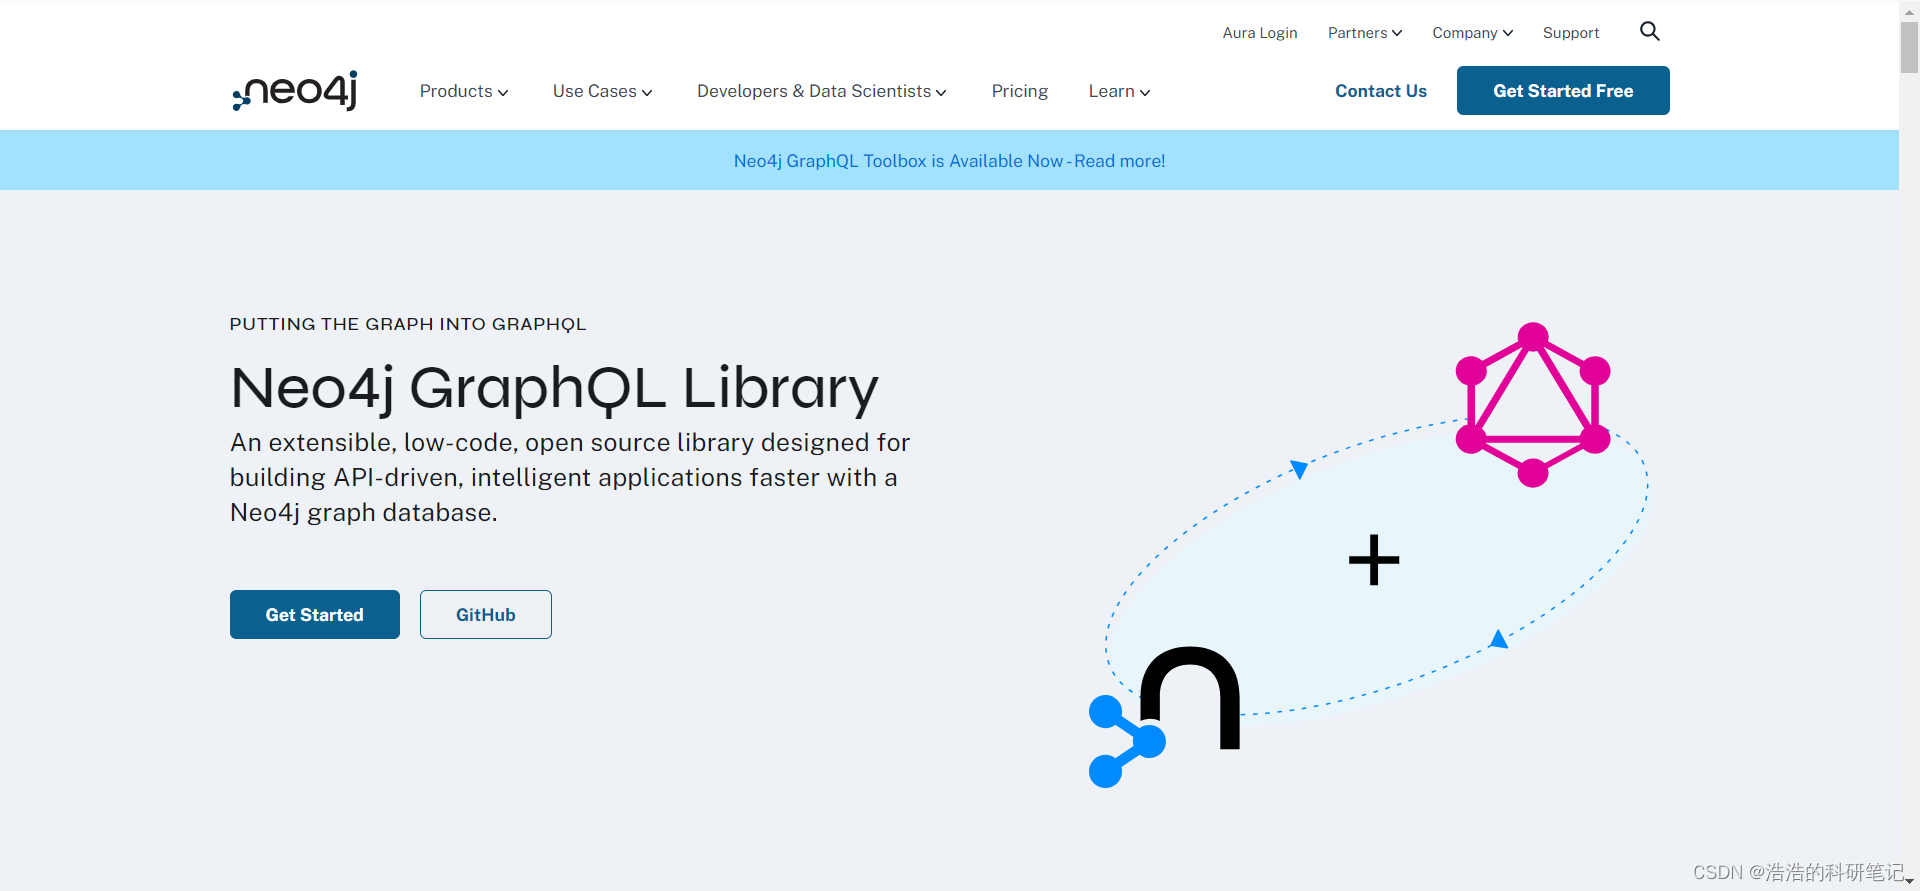Go to the neo4j logo homepage
1920x891 pixels.
coord(295,91)
